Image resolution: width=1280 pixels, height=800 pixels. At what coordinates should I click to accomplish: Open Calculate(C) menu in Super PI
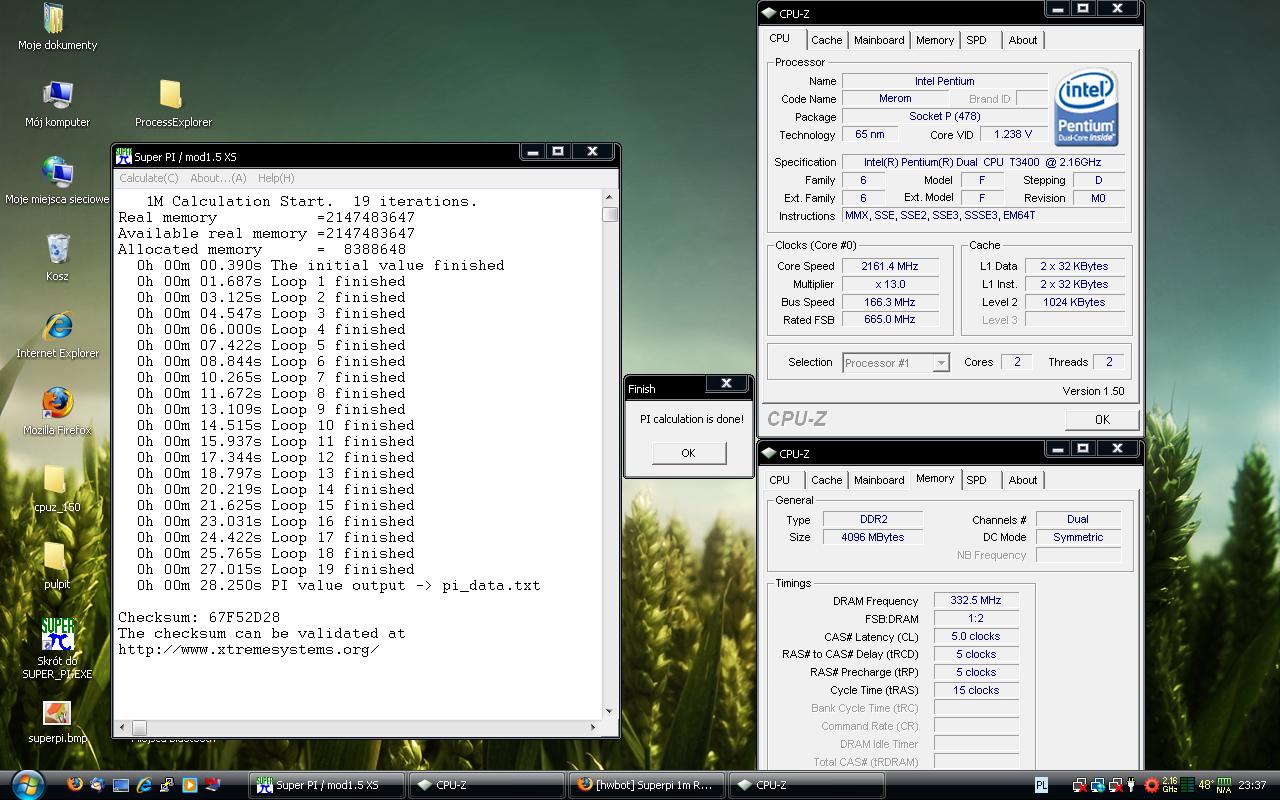coord(148,178)
